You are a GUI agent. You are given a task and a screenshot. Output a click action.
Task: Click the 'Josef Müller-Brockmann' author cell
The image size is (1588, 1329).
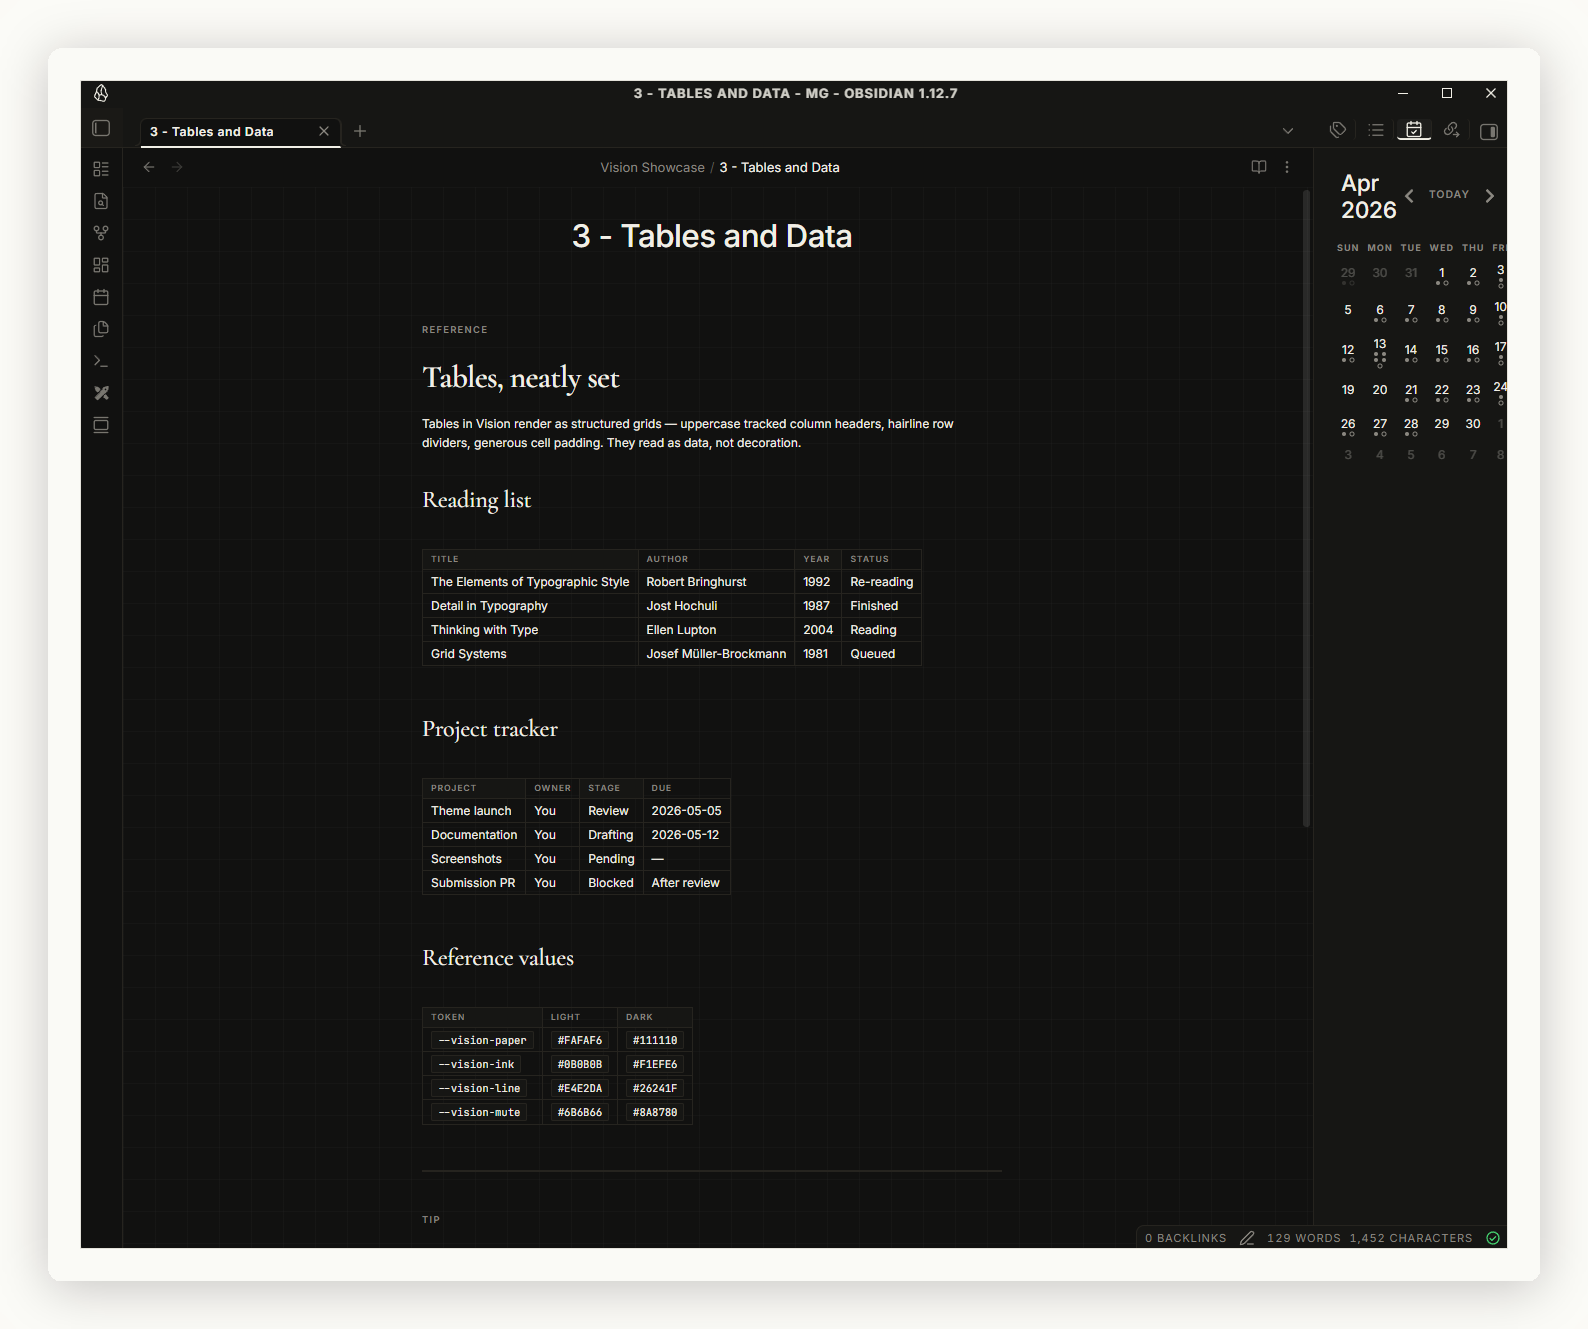pyautogui.click(x=716, y=654)
